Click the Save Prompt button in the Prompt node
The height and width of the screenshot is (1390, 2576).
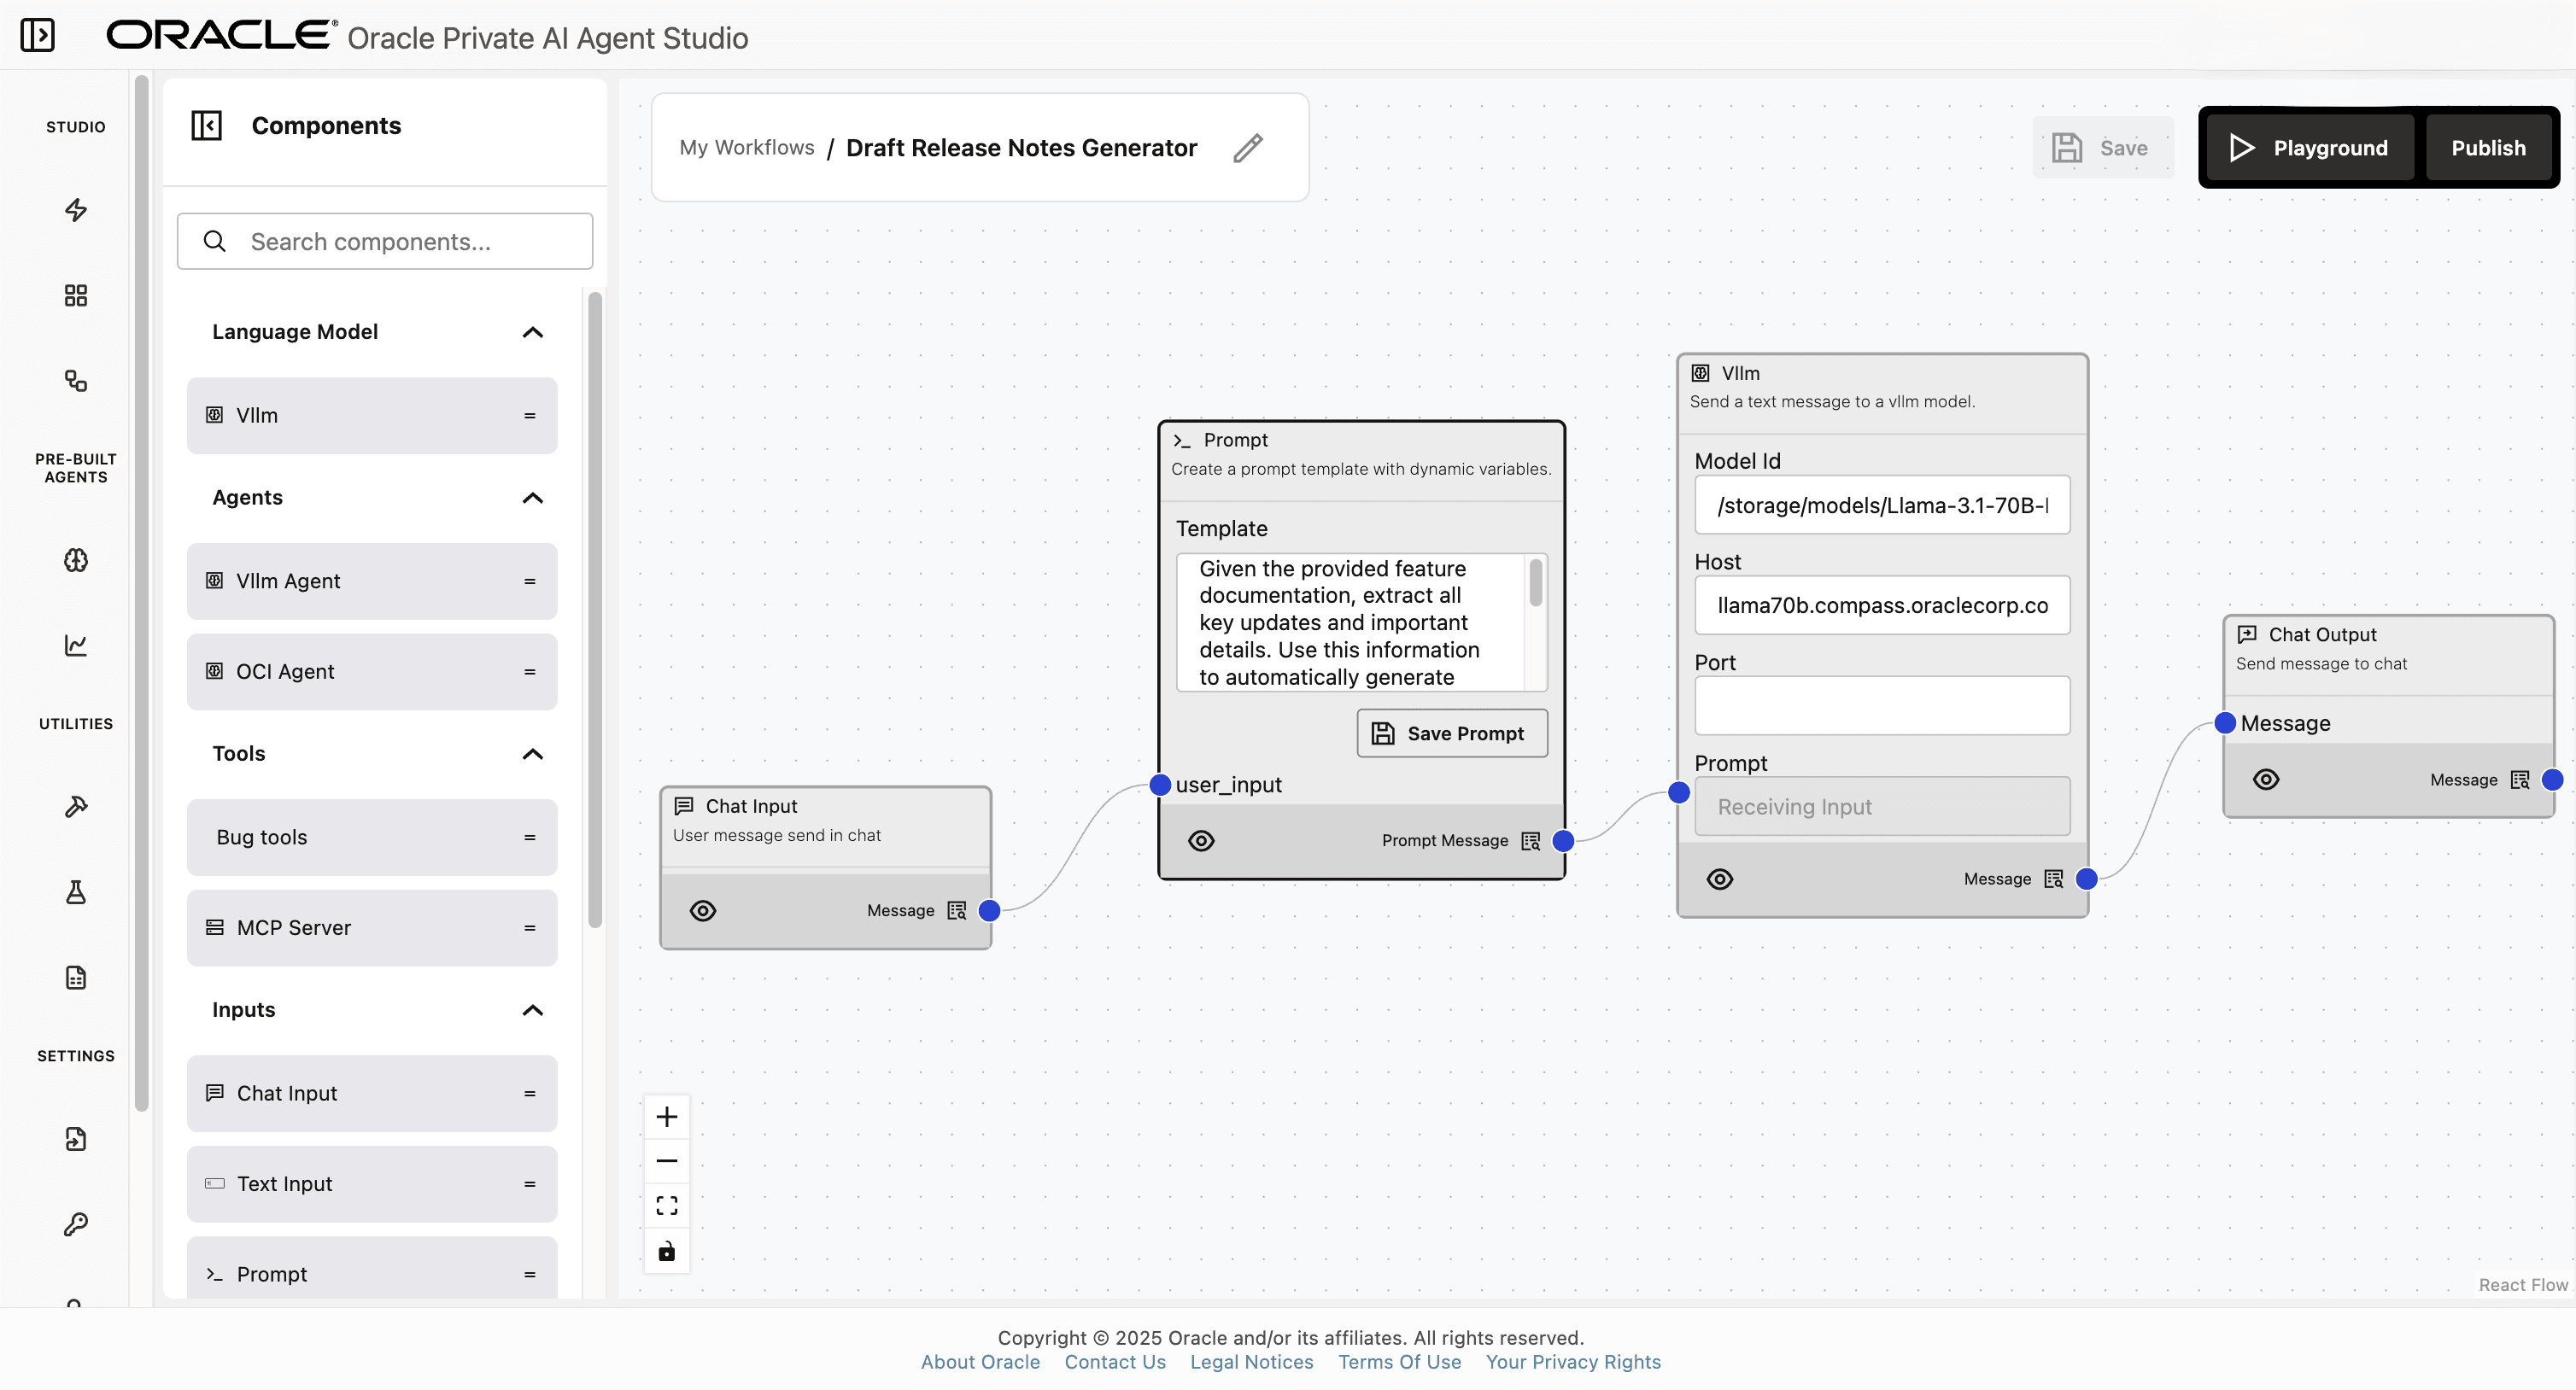tap(1451, 732)
